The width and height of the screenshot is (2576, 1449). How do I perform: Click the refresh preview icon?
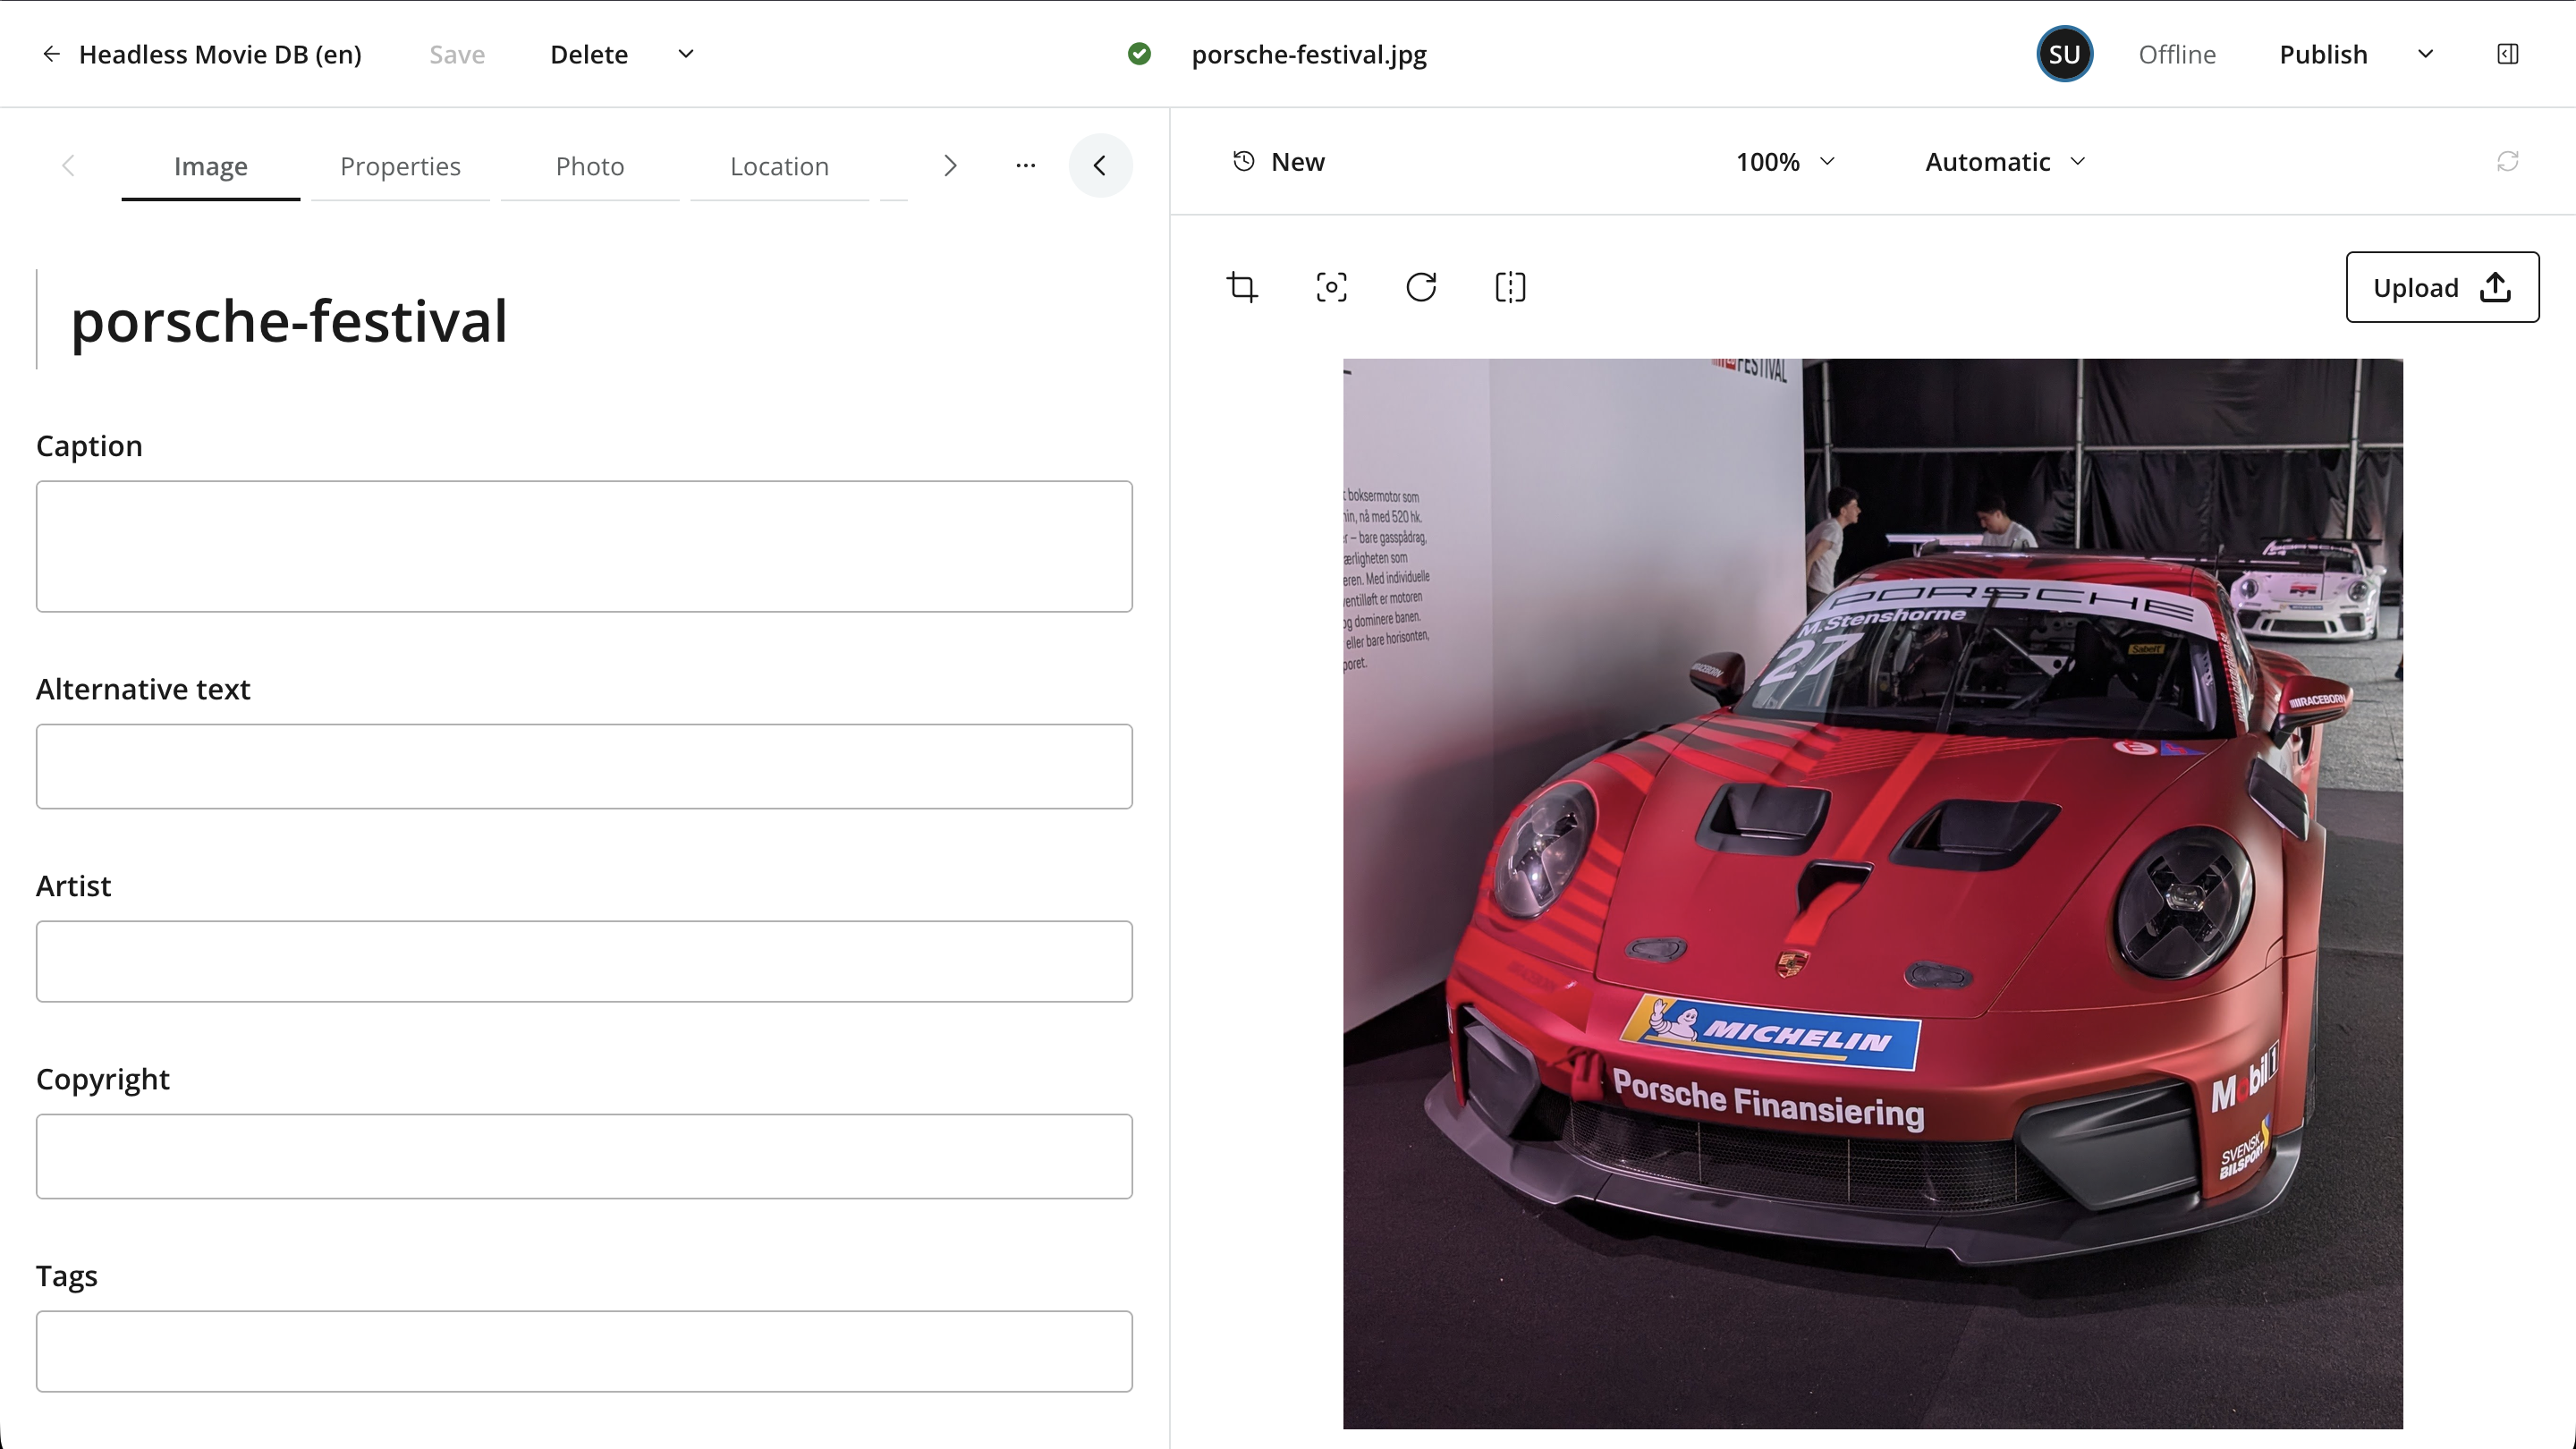(x=2507, y=162)
